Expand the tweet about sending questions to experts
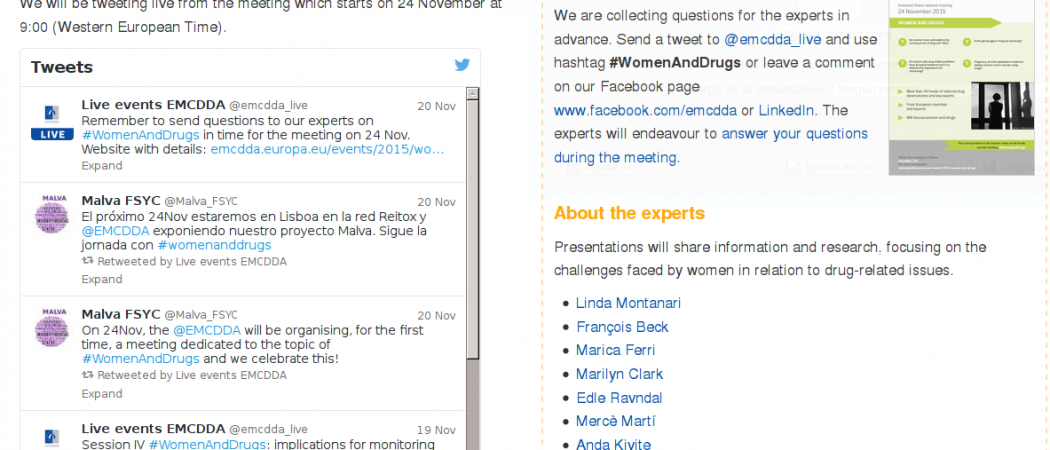This screenshot has width=1050, height=450. 102,165
